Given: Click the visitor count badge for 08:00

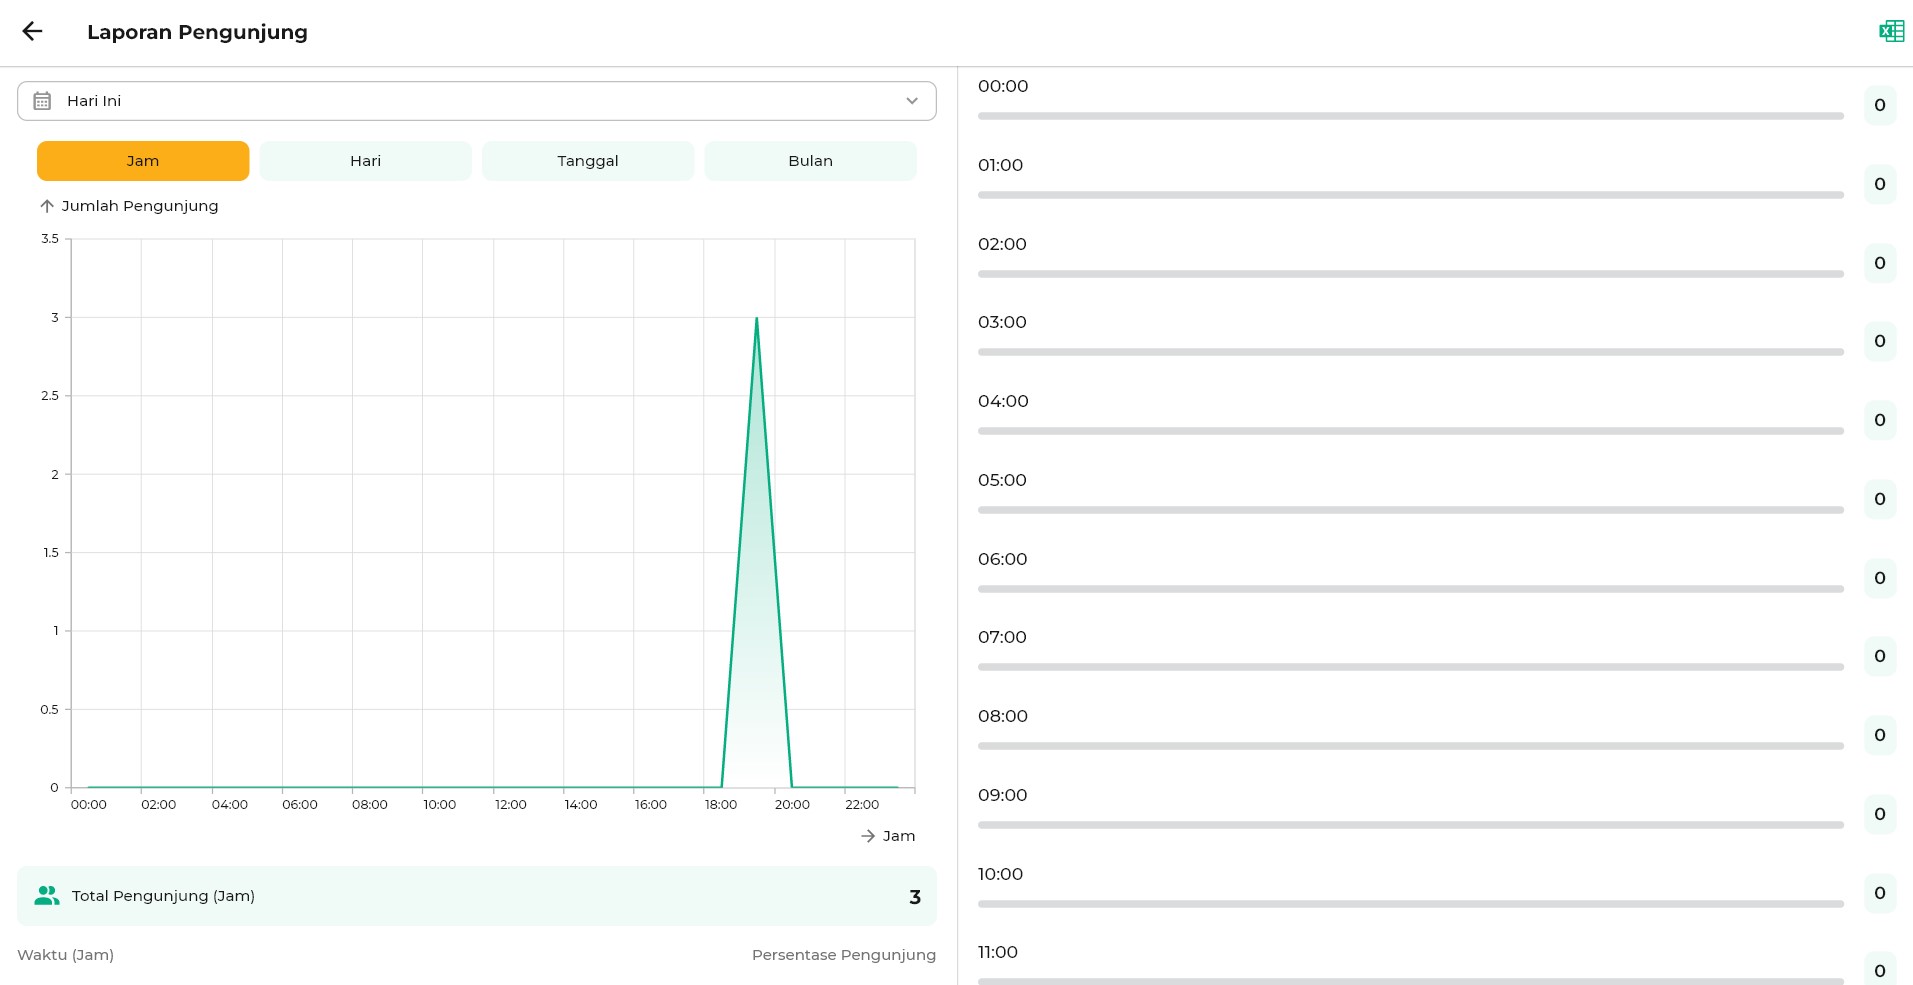Looking at the screenshot, I should [1879, 735].
